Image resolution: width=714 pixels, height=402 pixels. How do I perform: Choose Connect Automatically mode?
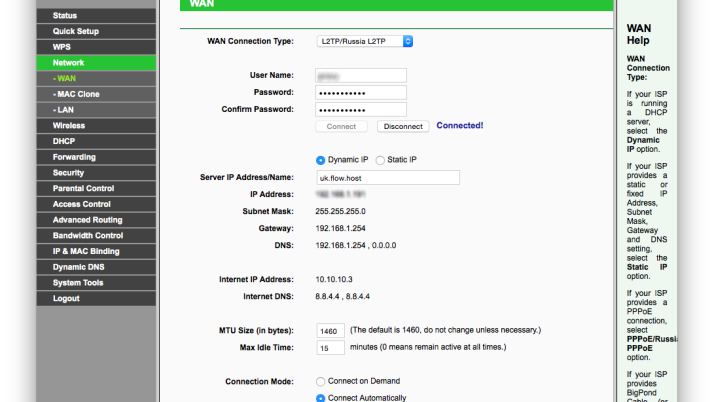[x=321, y=398]
